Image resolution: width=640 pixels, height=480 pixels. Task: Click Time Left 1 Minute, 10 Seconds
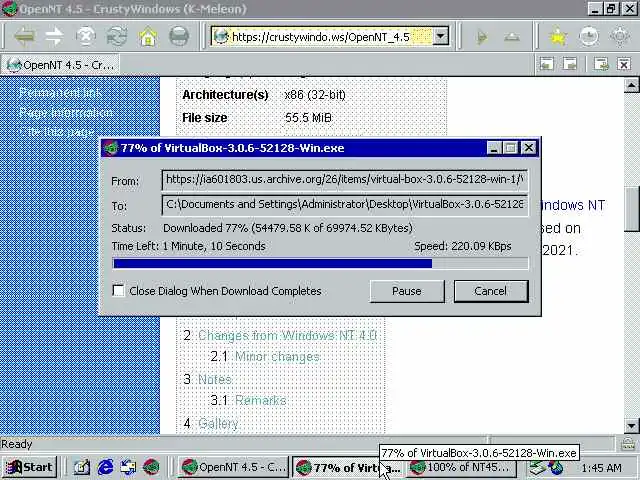[x=189, y=246]
